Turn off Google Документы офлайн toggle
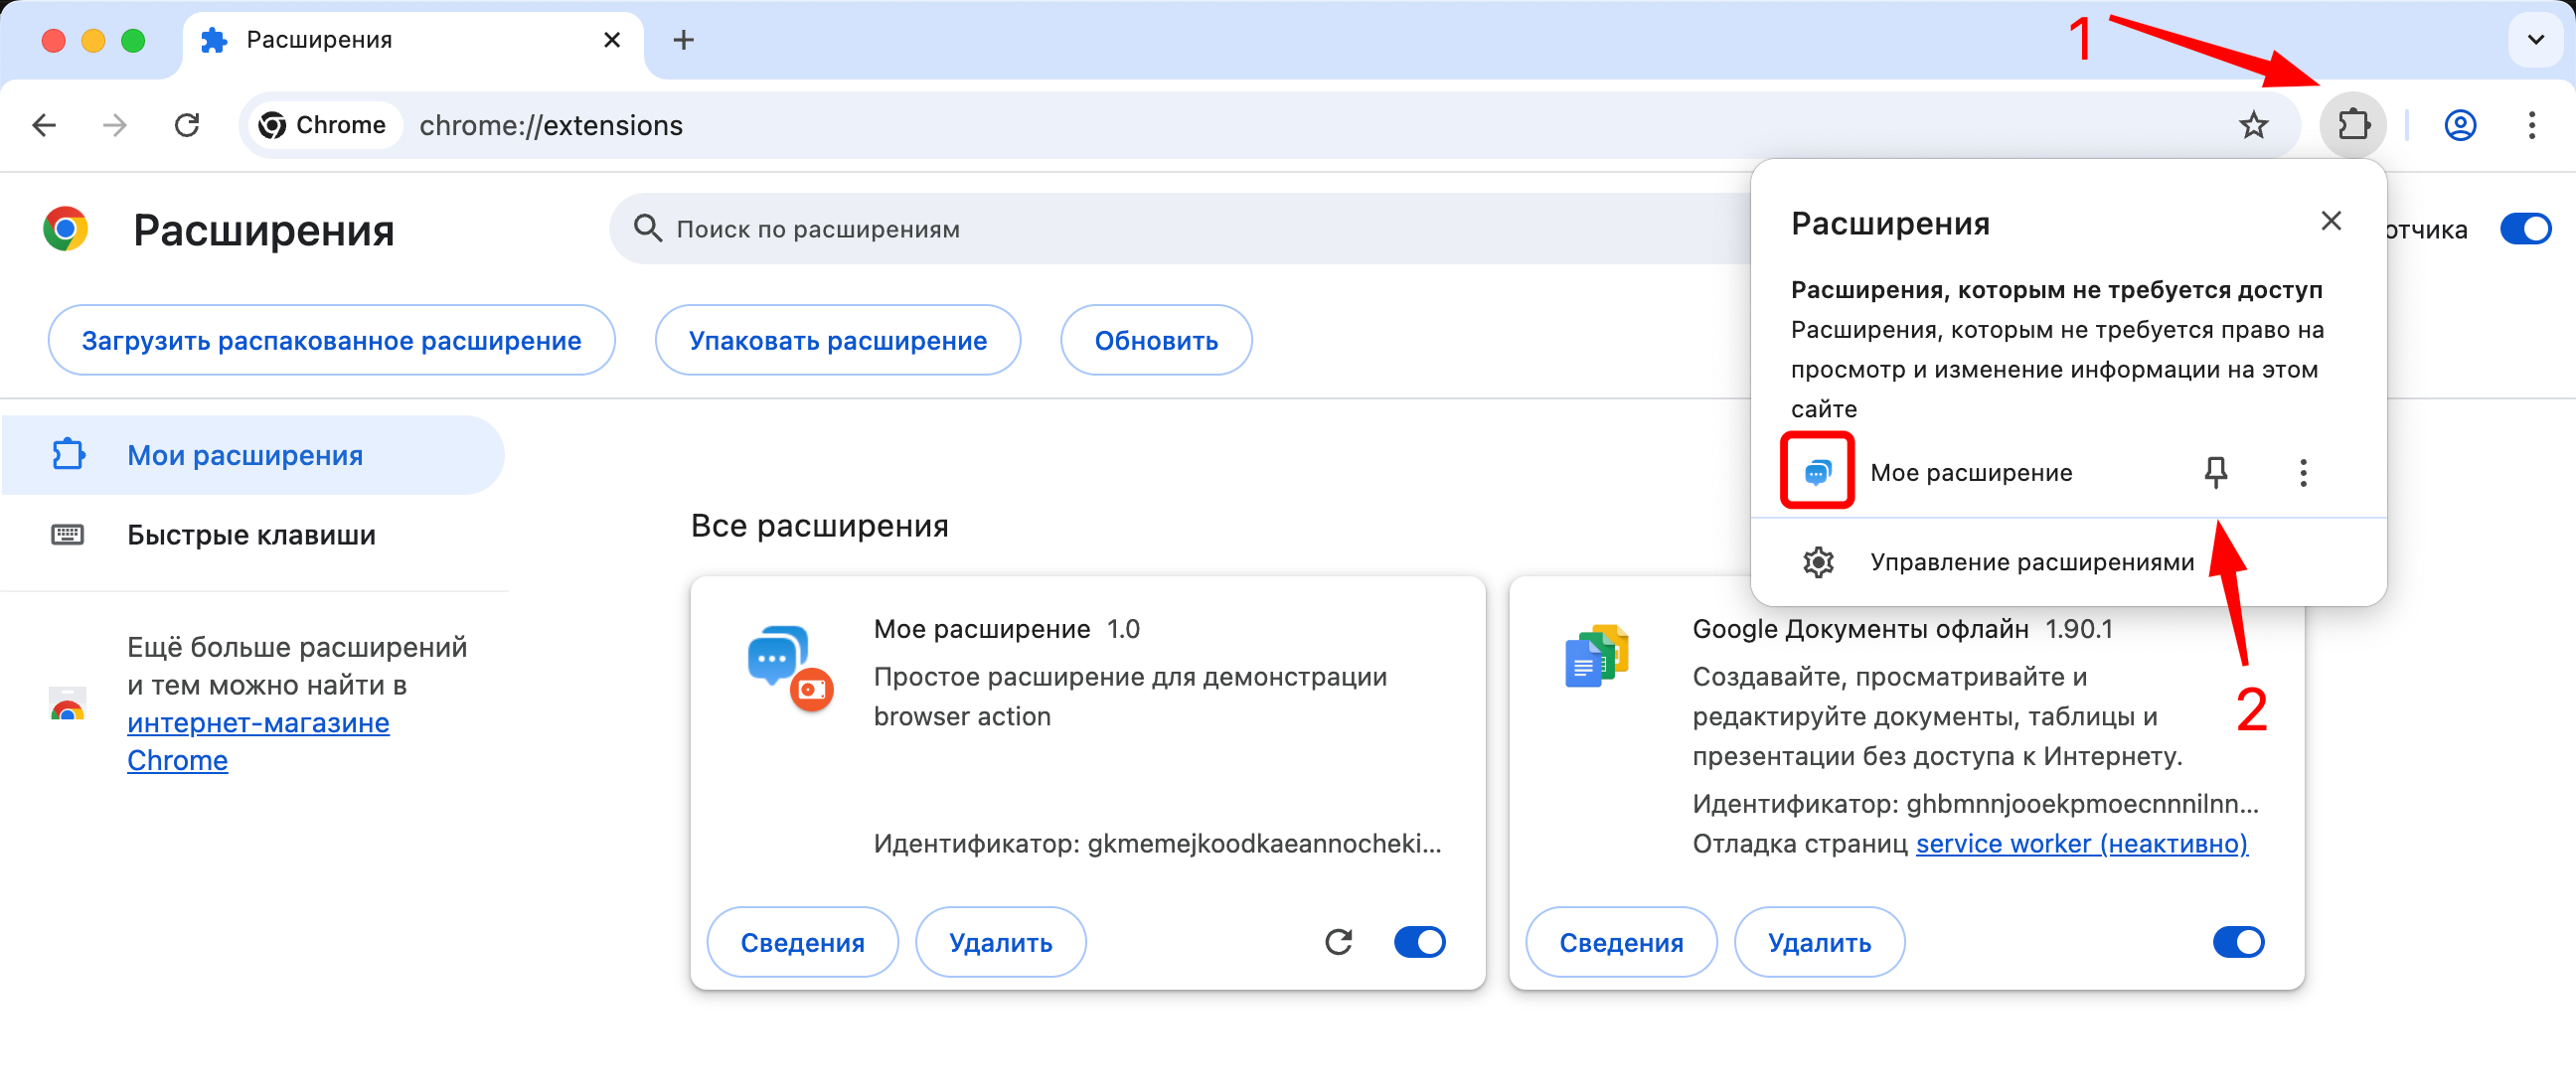The image size is (2576, 1092). tap(2237, 941)
